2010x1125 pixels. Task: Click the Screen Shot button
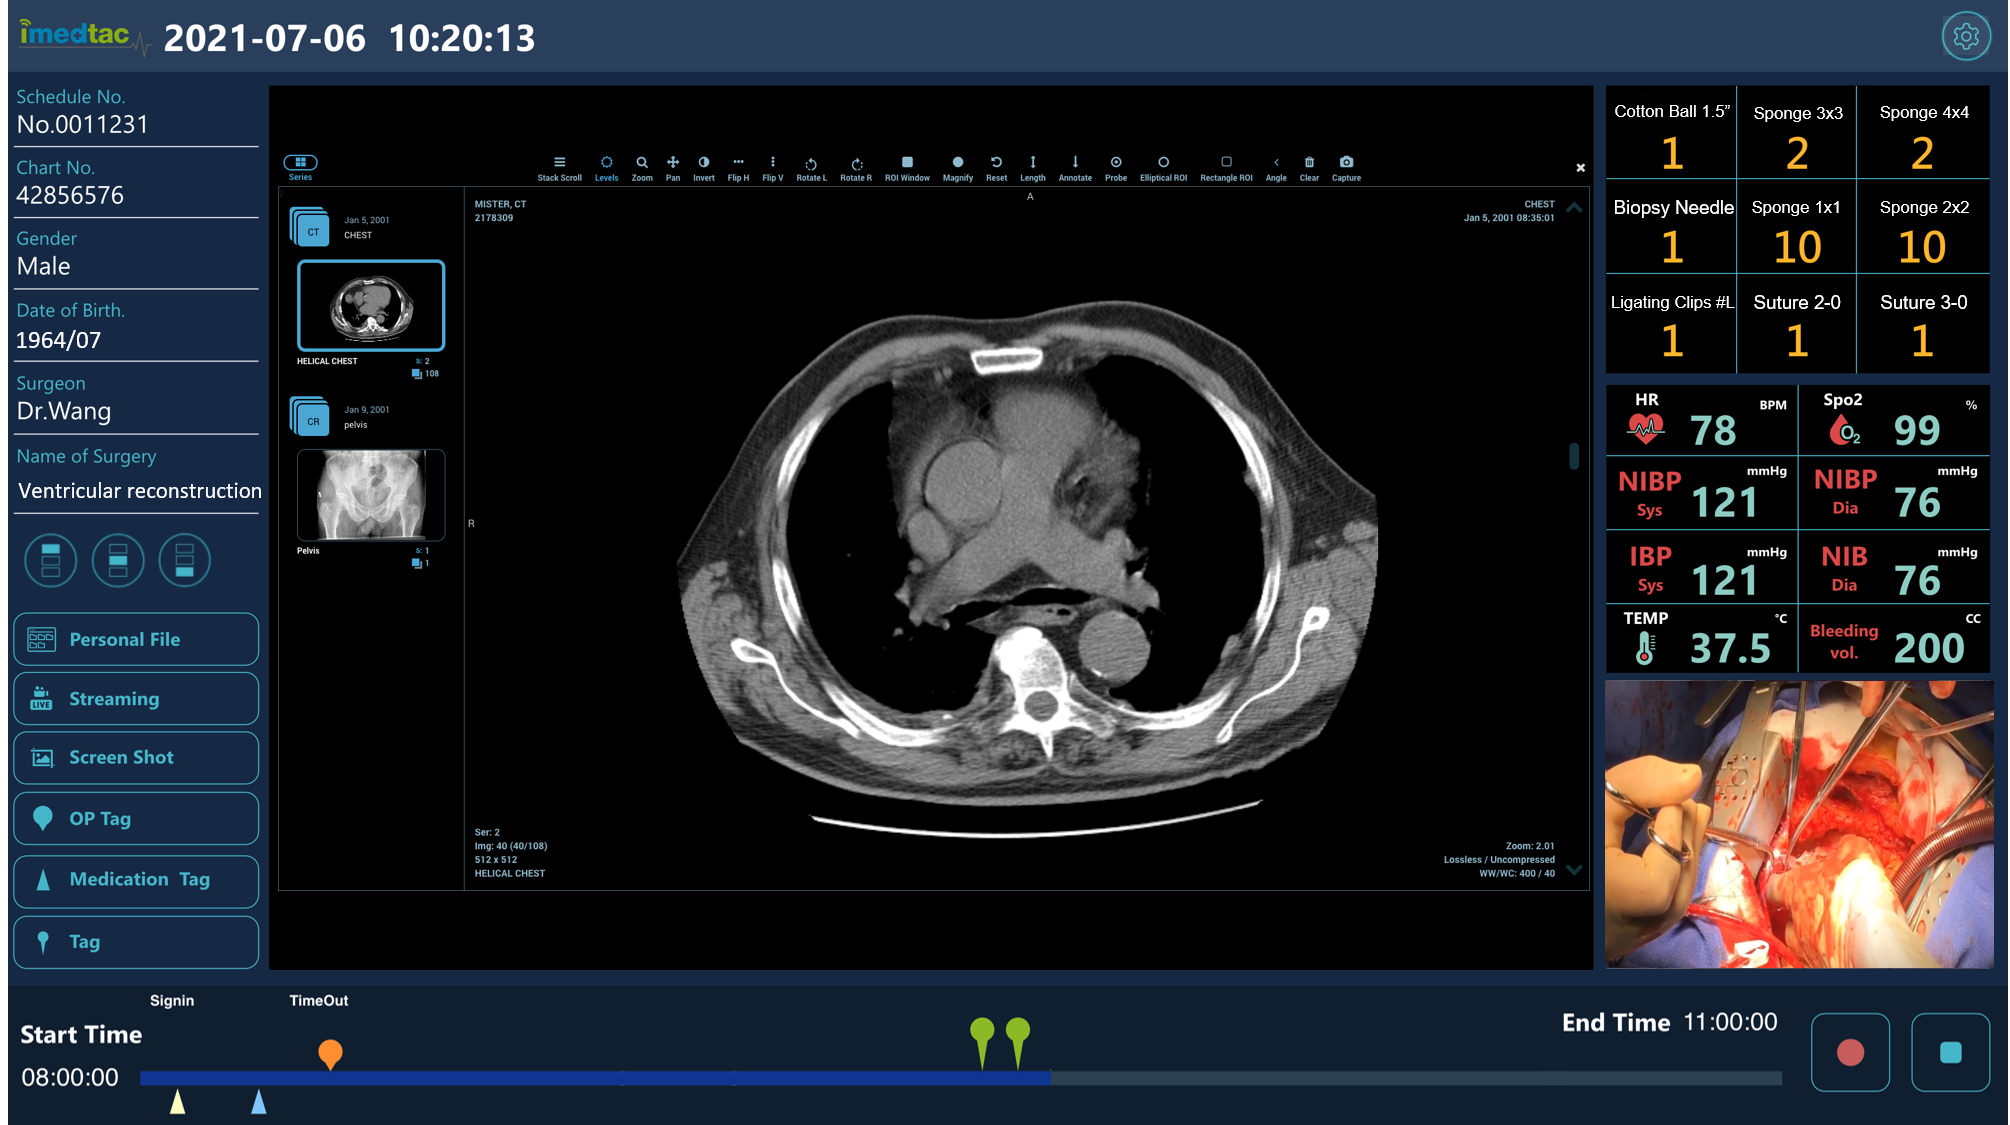[136, 758]
